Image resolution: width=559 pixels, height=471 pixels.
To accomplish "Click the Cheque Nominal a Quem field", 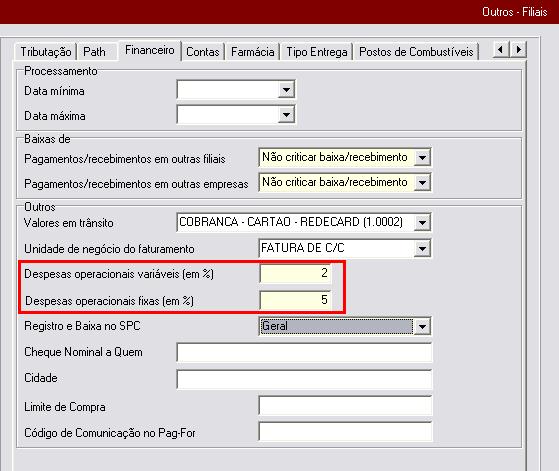I will [x=304, y=353].
